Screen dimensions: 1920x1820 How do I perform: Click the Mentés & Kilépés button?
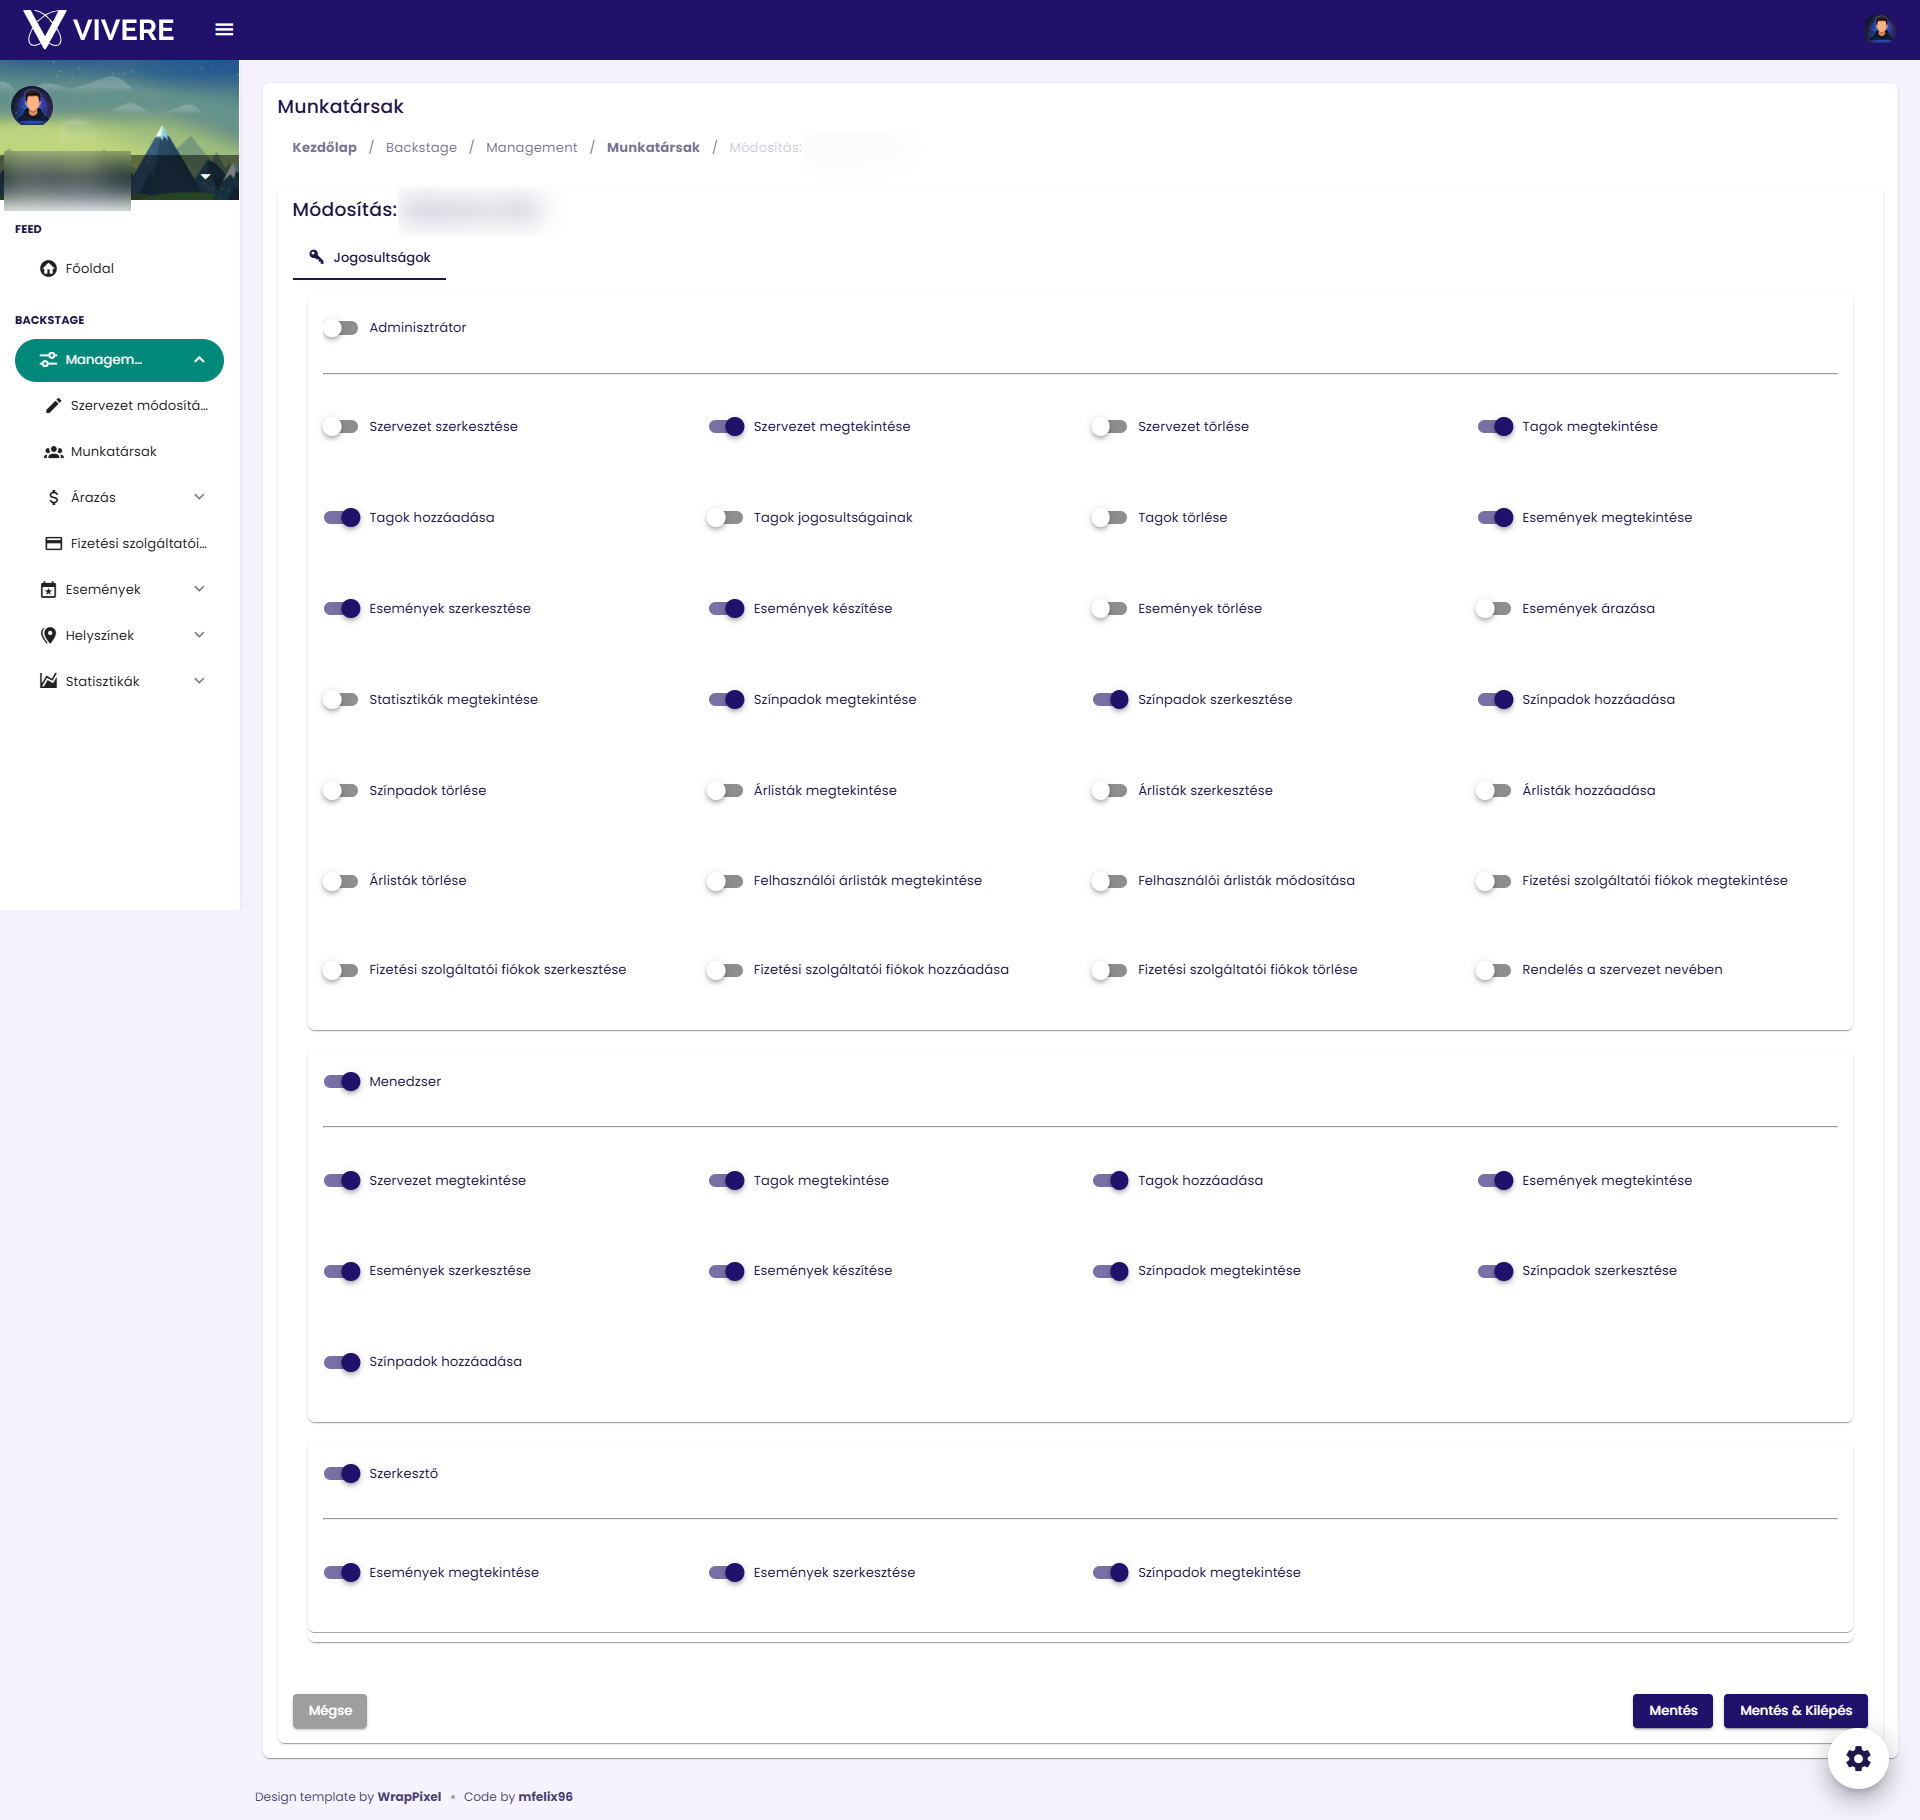click(x=1796, y=1711)
